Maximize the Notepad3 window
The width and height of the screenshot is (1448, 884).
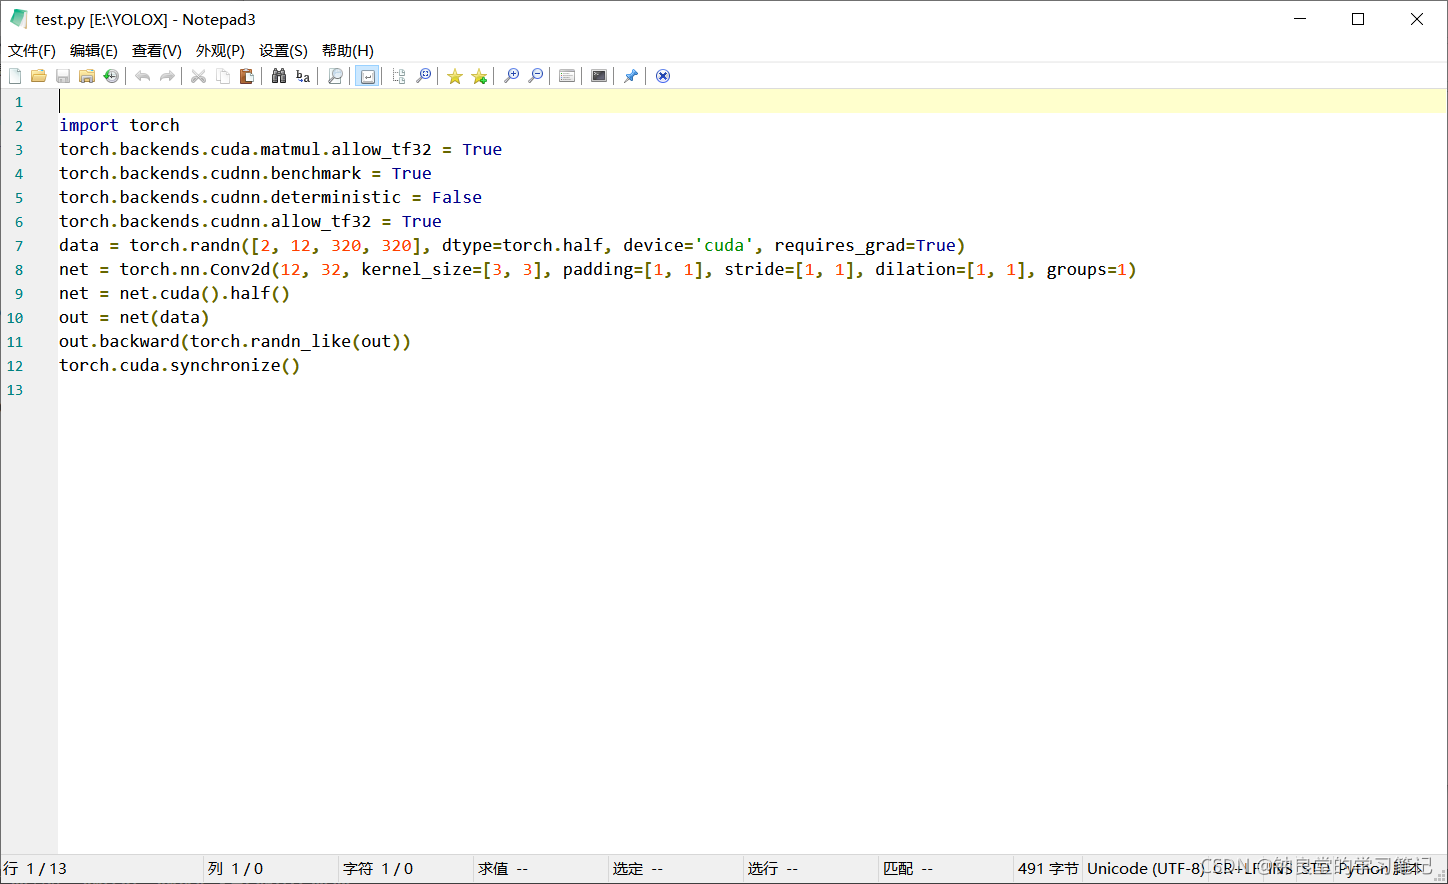point(1358,19)
